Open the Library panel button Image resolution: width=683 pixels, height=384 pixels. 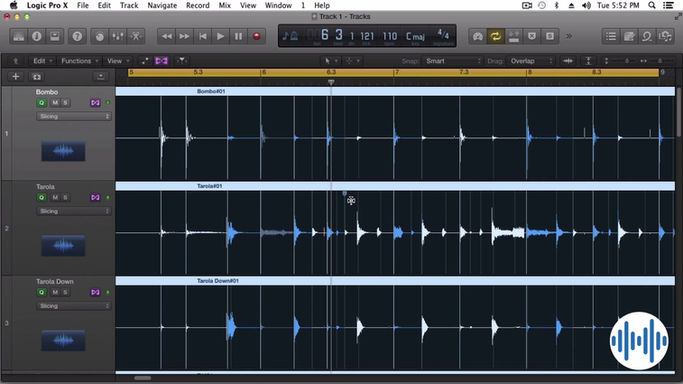[x=18, y=36]
